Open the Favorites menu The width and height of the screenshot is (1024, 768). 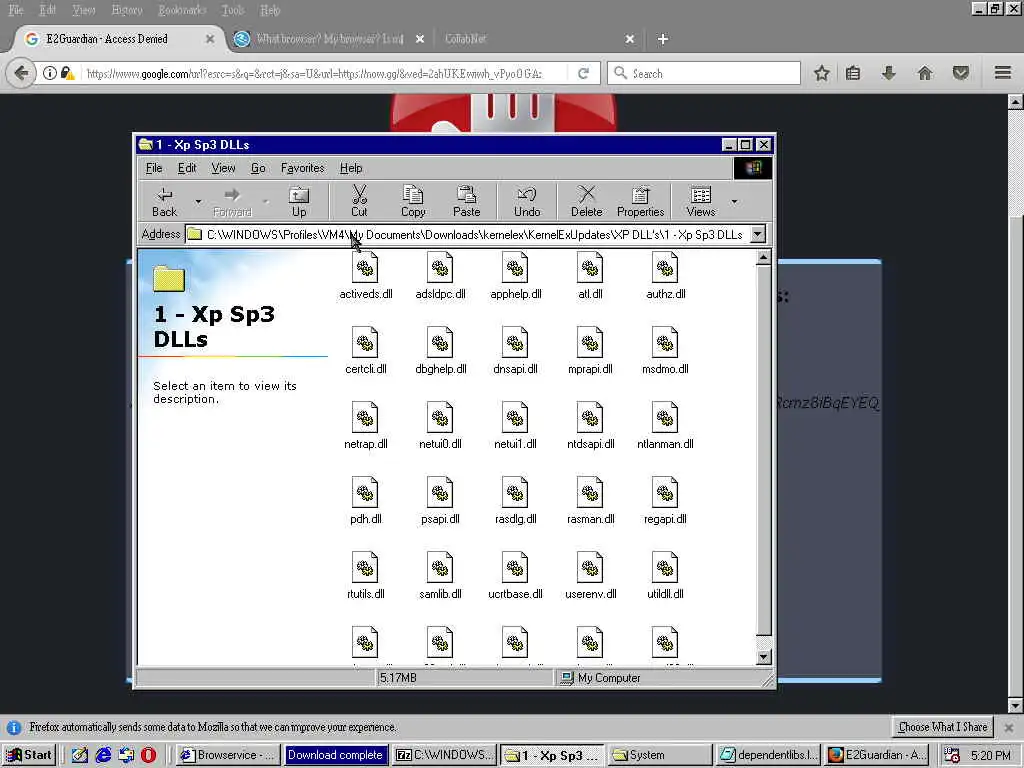click(302, 168)
